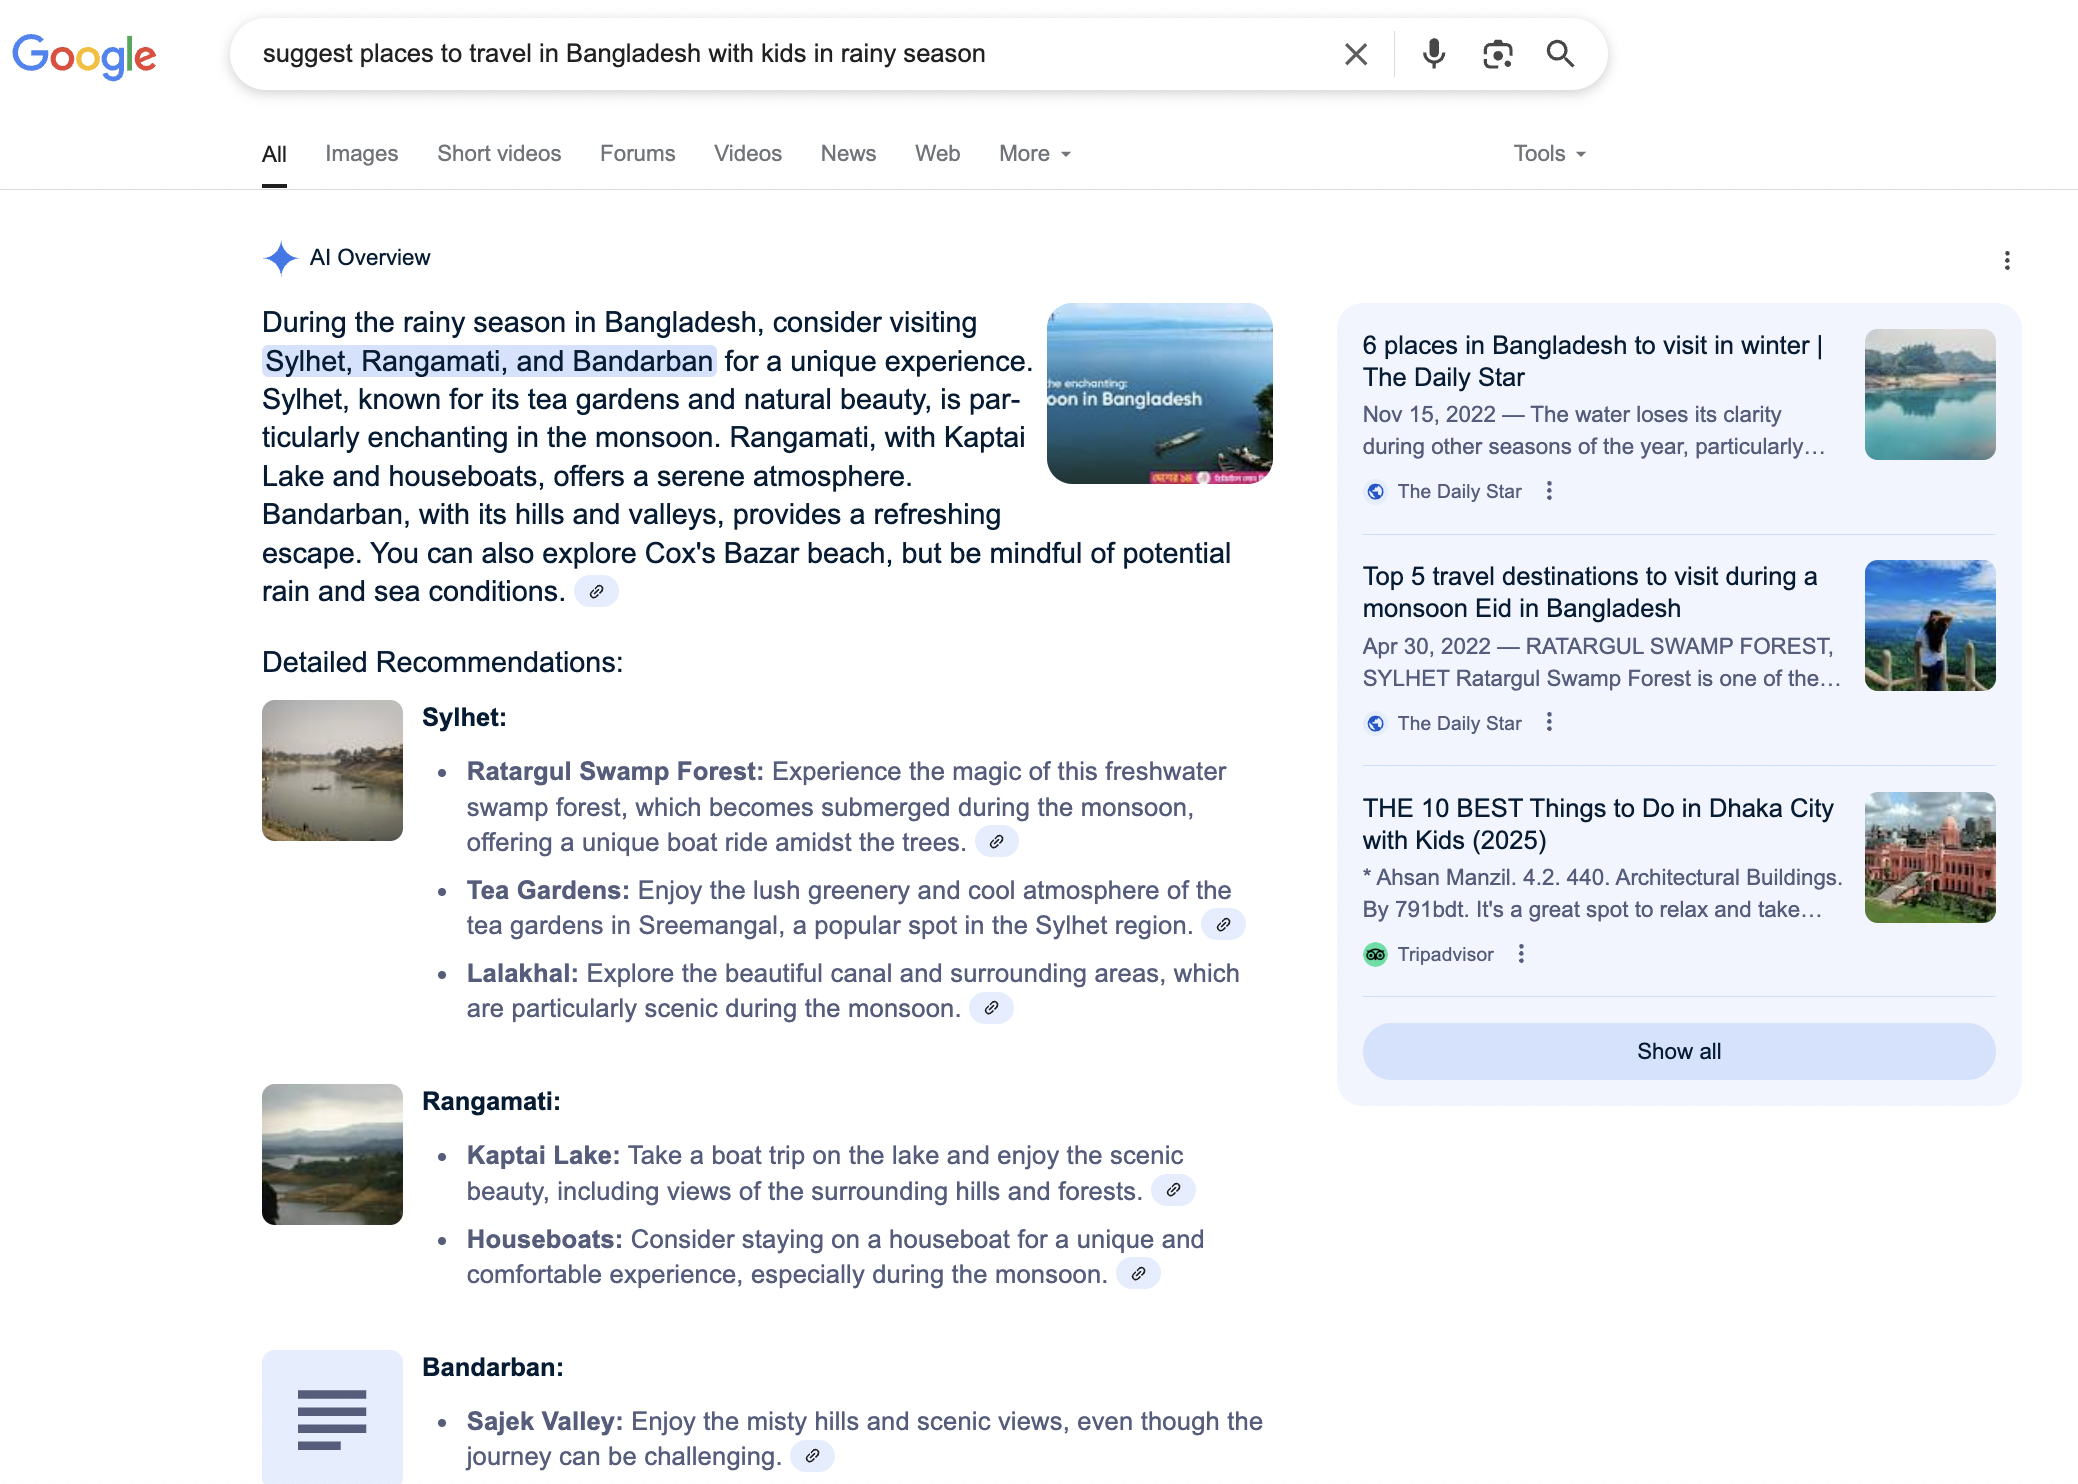The width and height of the screenshot is (2078, 1484).
Task: Switch to the Images tab
Action: pyautogui.click(x=361, y=154)
